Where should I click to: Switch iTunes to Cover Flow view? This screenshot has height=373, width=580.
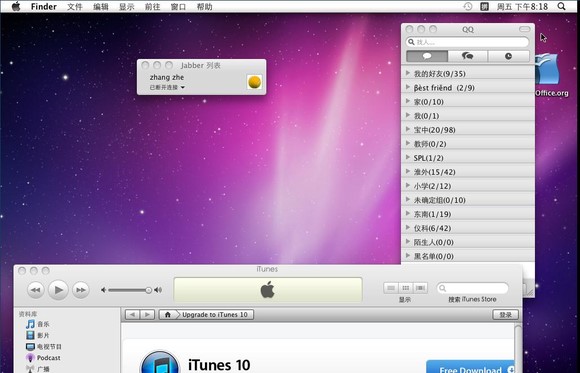[420, 288]
